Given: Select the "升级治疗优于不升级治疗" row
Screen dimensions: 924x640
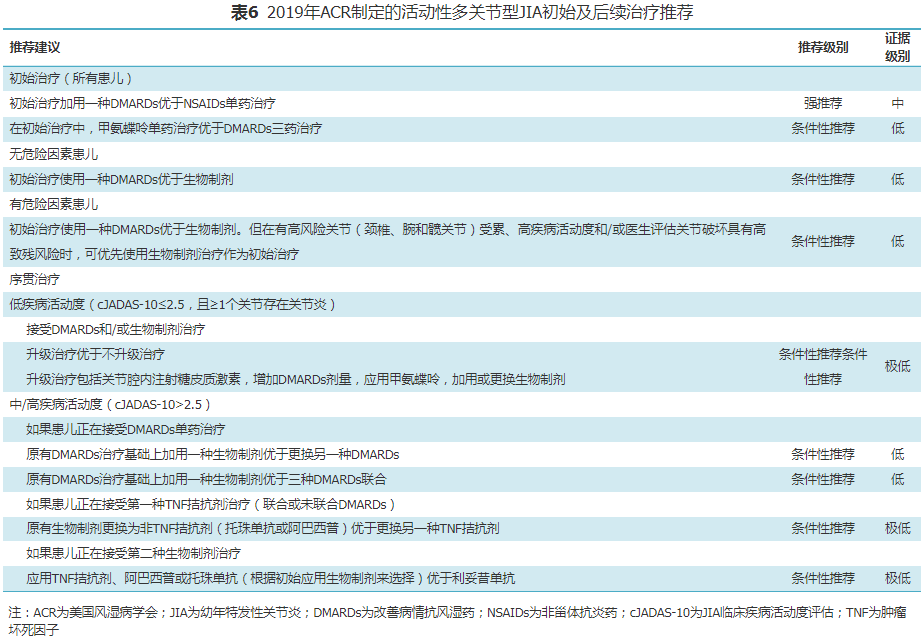Looking at the screenshot, I should (x=96, y=354).
